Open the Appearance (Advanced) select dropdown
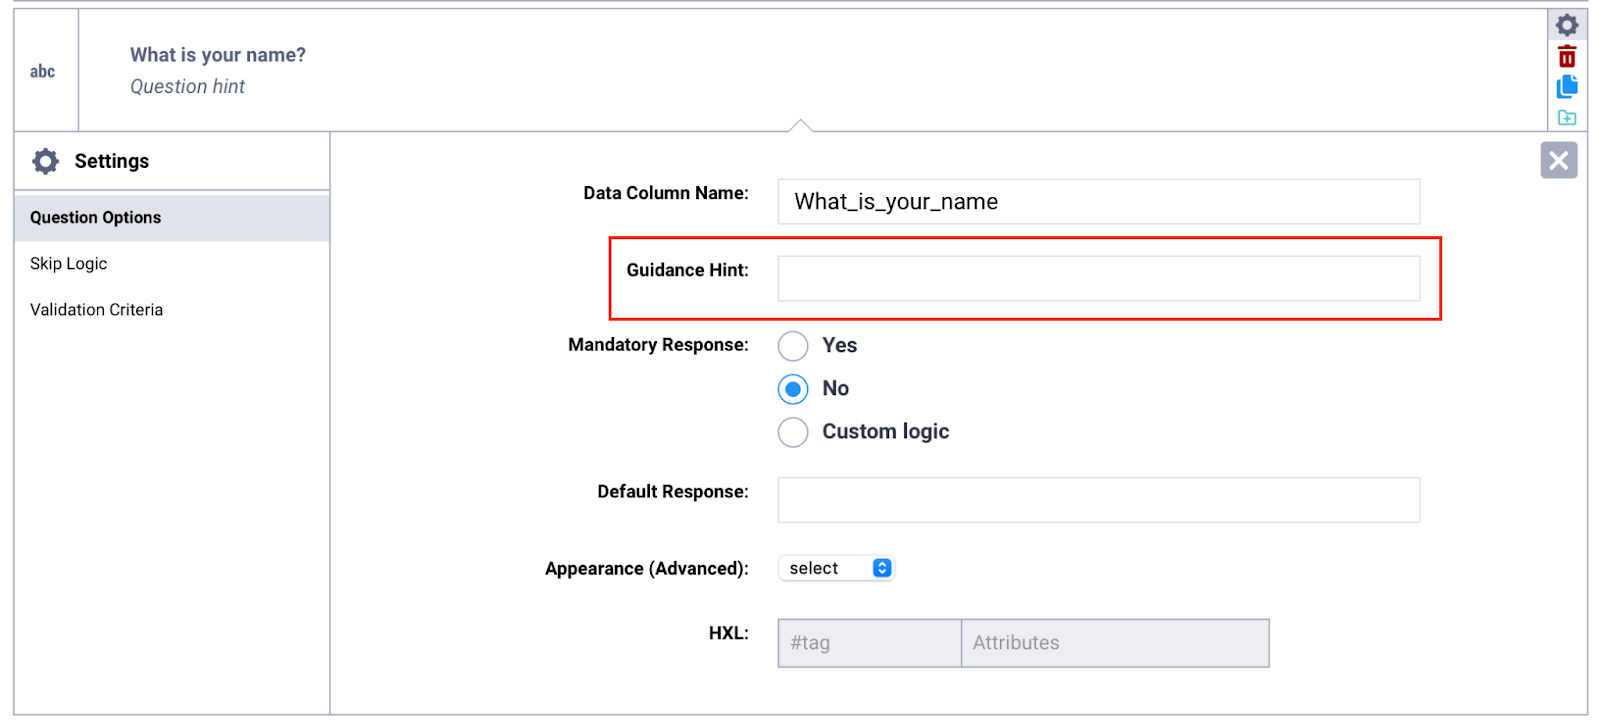Image resolution: width=1600 pixels, height=722 pixels. [x=836, y=568]
